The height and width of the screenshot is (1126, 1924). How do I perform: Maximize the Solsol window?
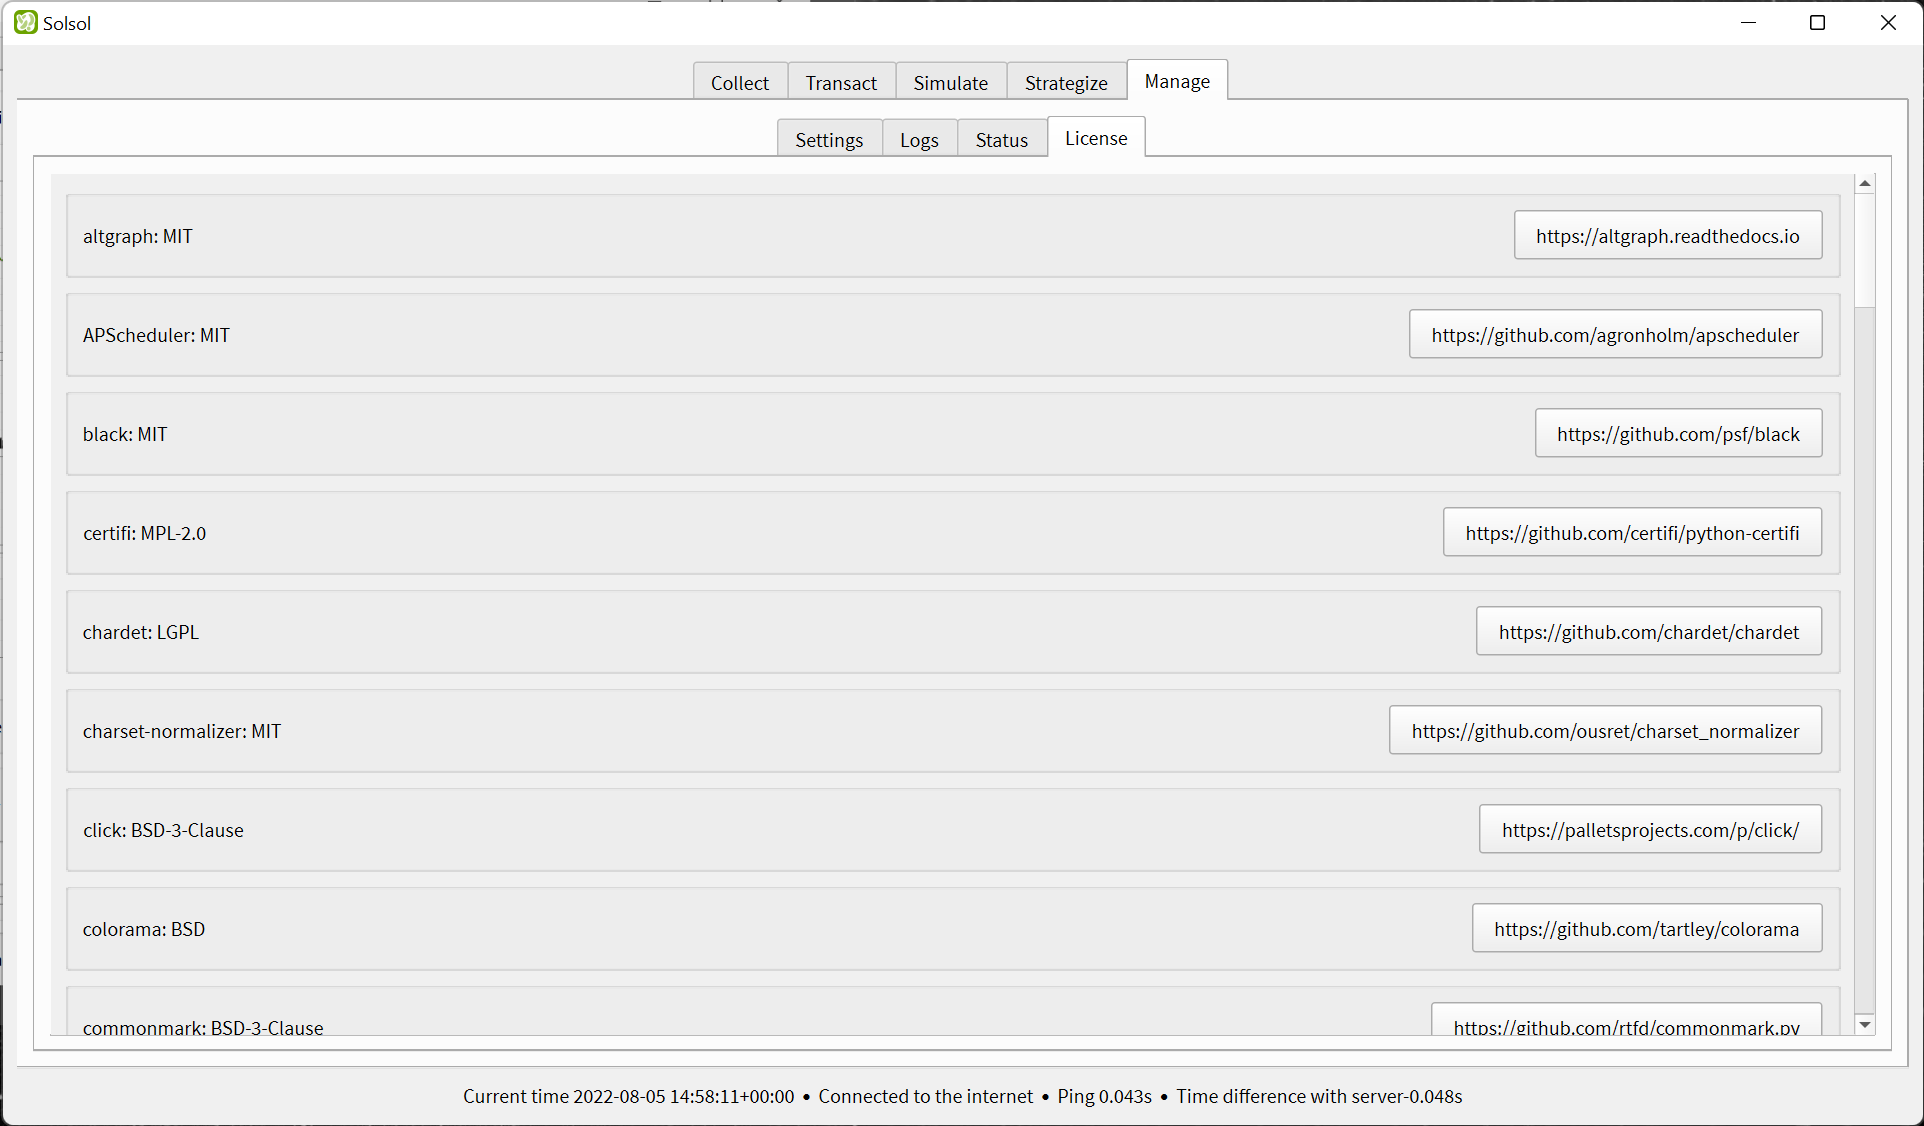pyautogui.click(x=1818, y=22)
